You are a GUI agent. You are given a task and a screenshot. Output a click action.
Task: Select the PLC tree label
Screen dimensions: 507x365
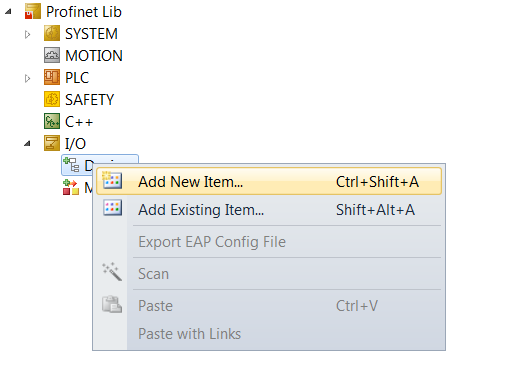[x=77, y=78]
